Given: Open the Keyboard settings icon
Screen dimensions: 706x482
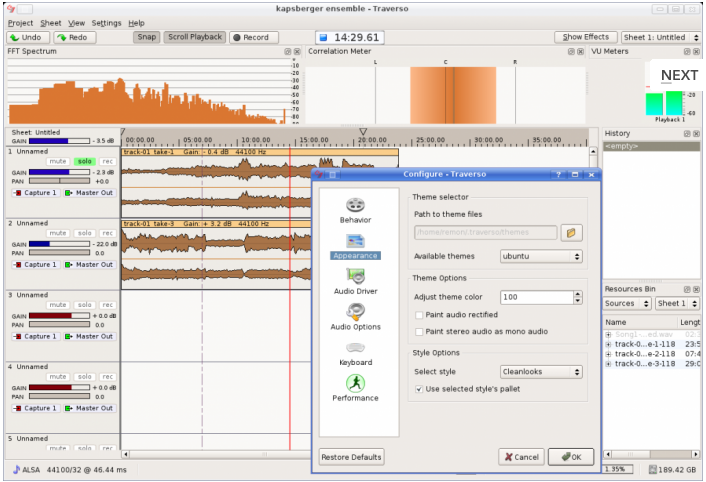Looking at the screenshot, I should click(x=355, y=347).
